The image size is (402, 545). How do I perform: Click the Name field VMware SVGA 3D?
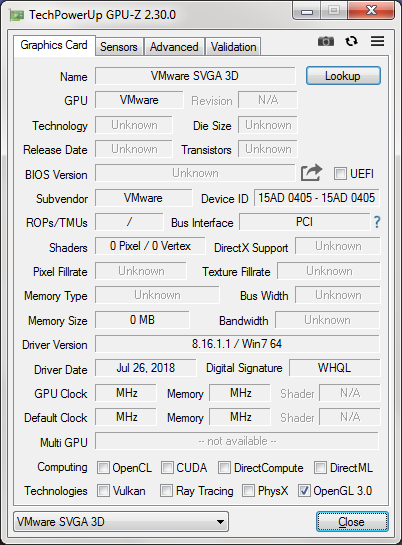click(195, 76)
